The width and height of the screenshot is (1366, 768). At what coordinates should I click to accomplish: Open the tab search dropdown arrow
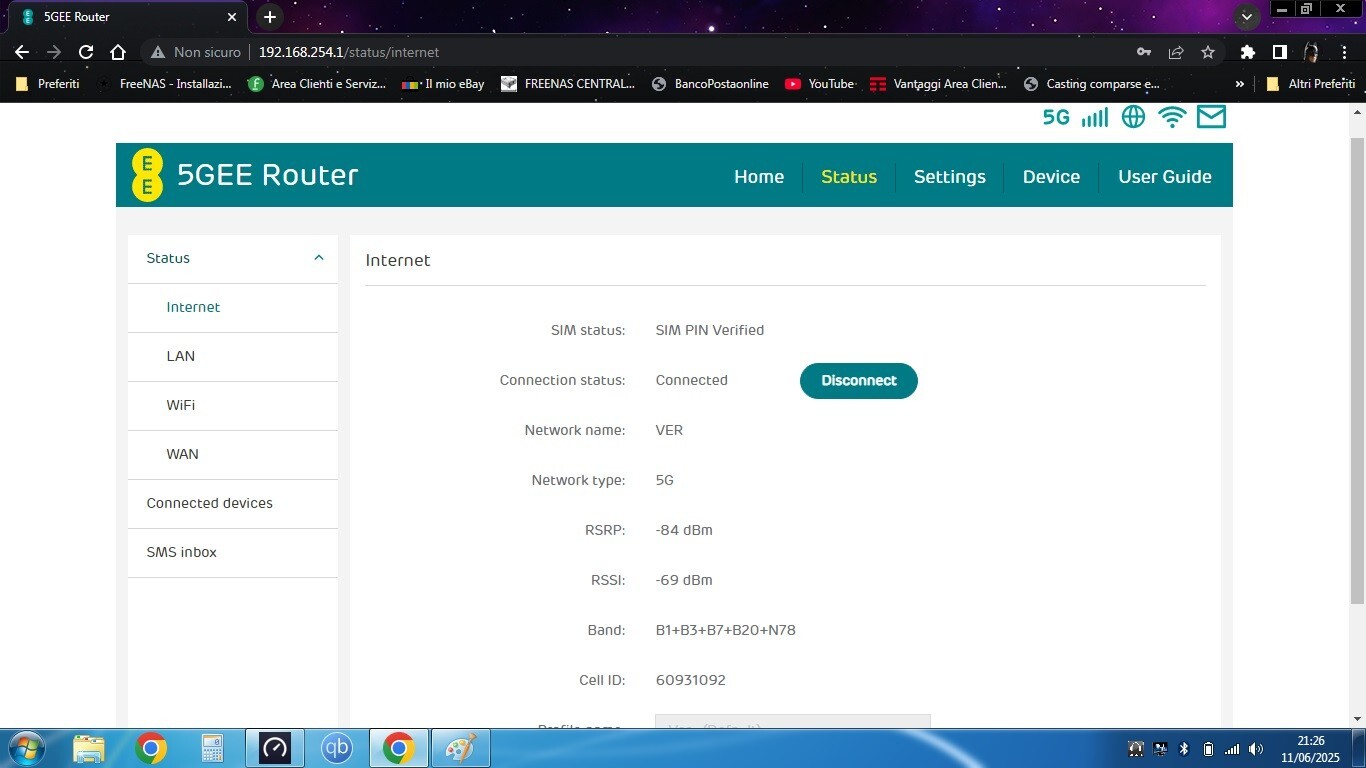click(x=1247, y=17)
